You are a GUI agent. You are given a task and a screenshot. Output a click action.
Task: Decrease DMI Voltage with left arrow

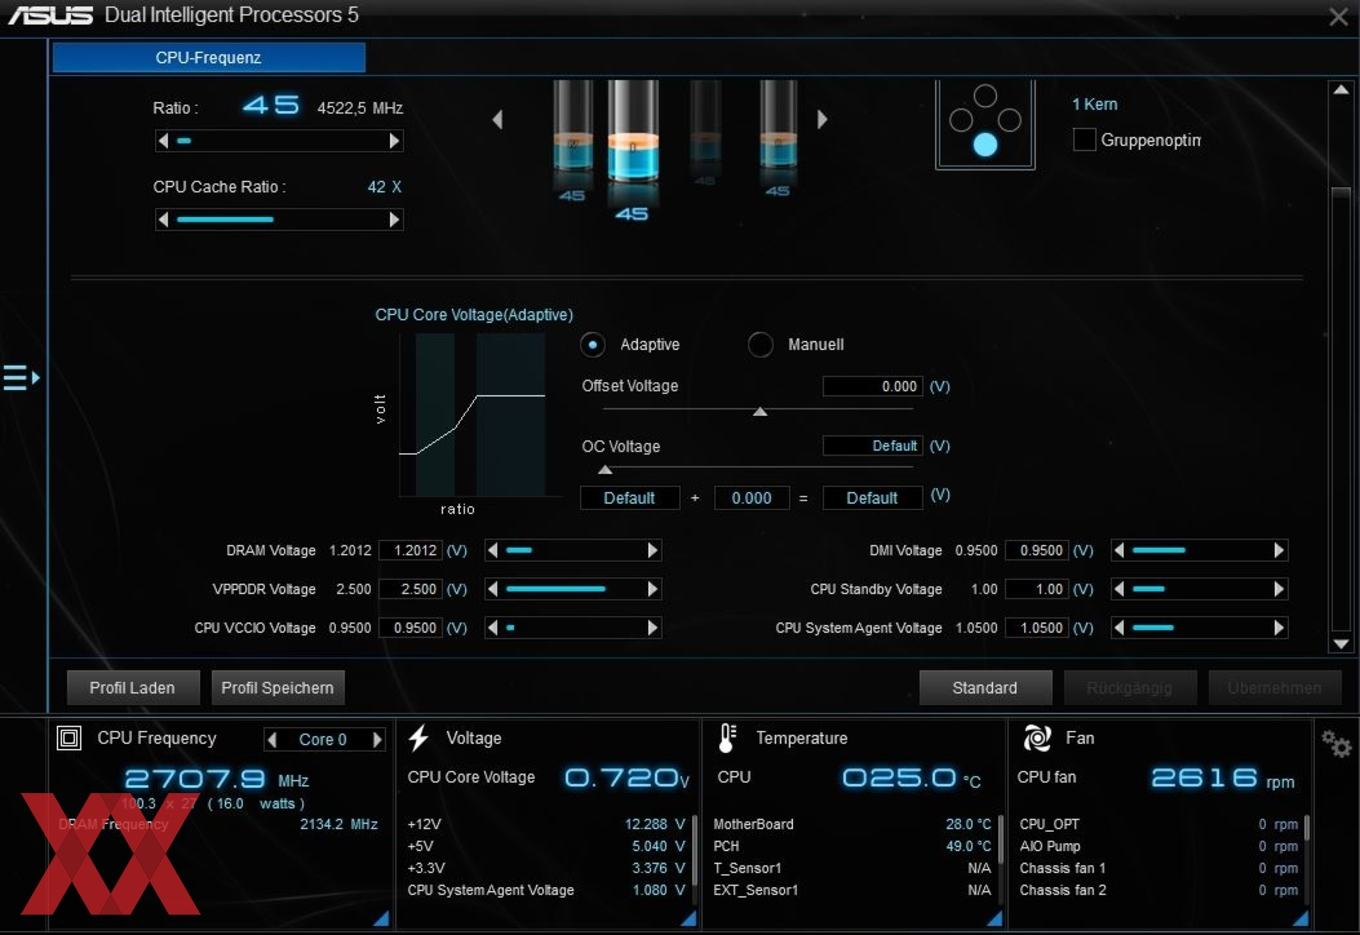[x=1119, y=550]
